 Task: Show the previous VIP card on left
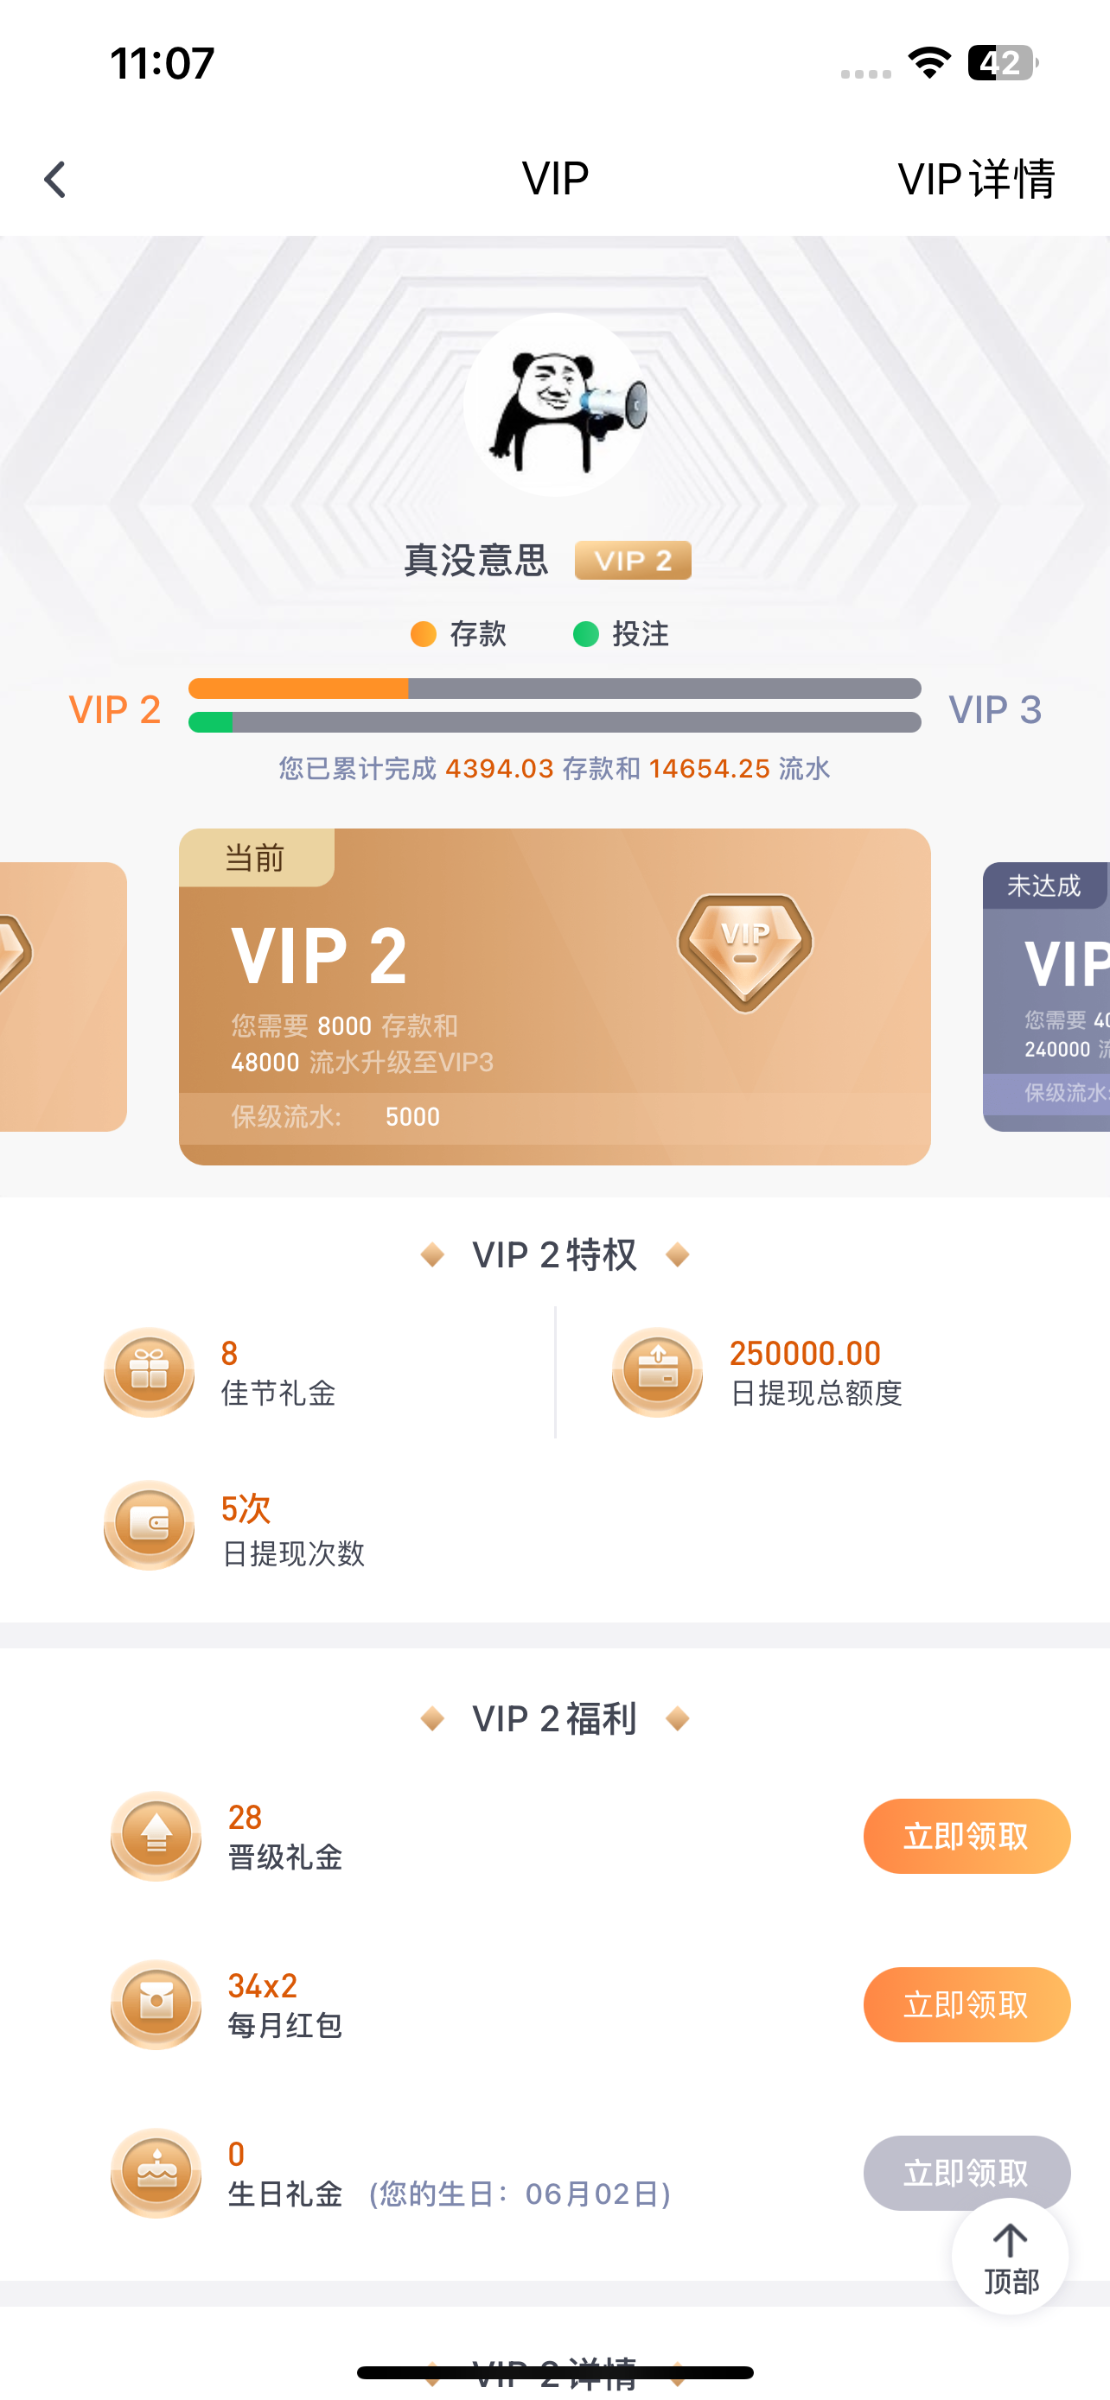(x=62, y=996)
